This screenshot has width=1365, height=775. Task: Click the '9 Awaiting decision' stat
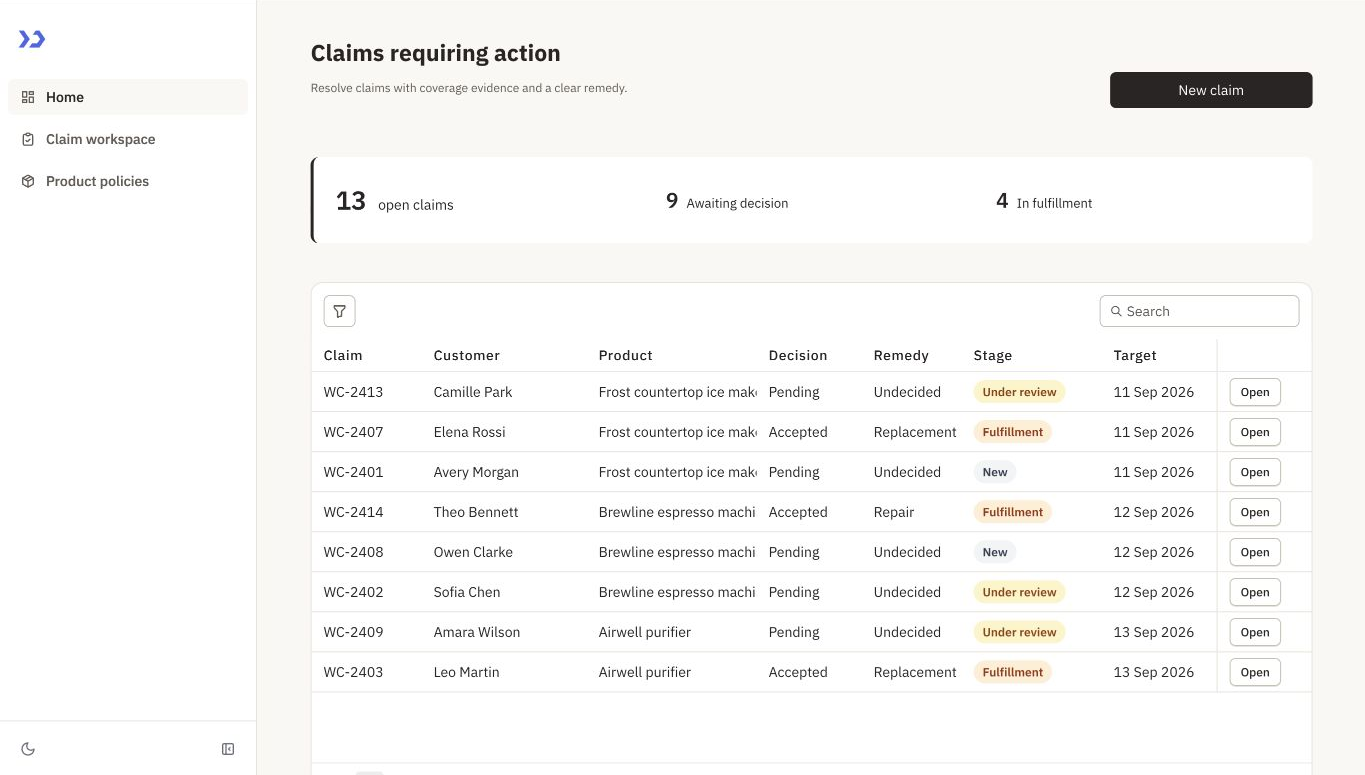click(x=727, y=202)
